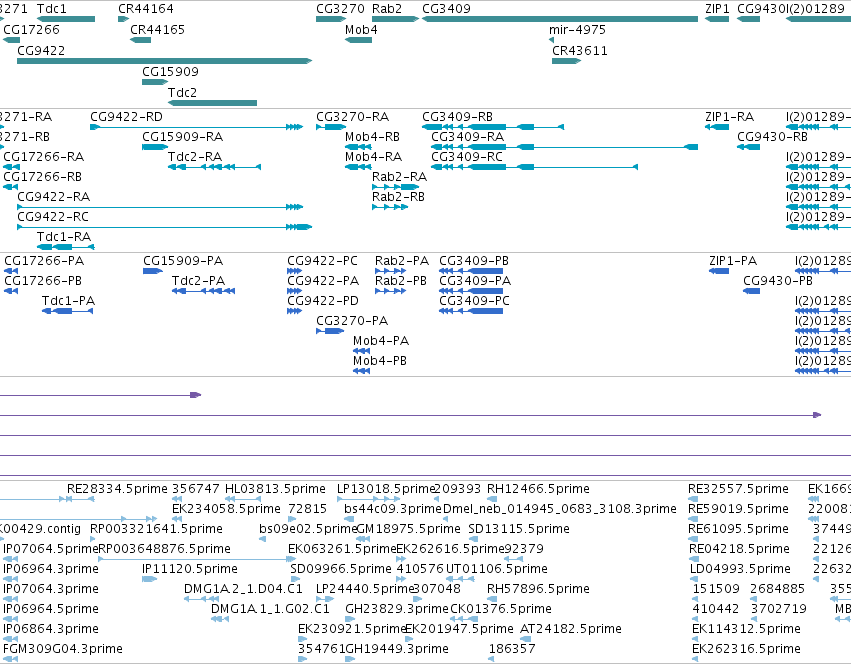
Task: Click the CG15909-PA protein label
Action: [x=183, y=261]
